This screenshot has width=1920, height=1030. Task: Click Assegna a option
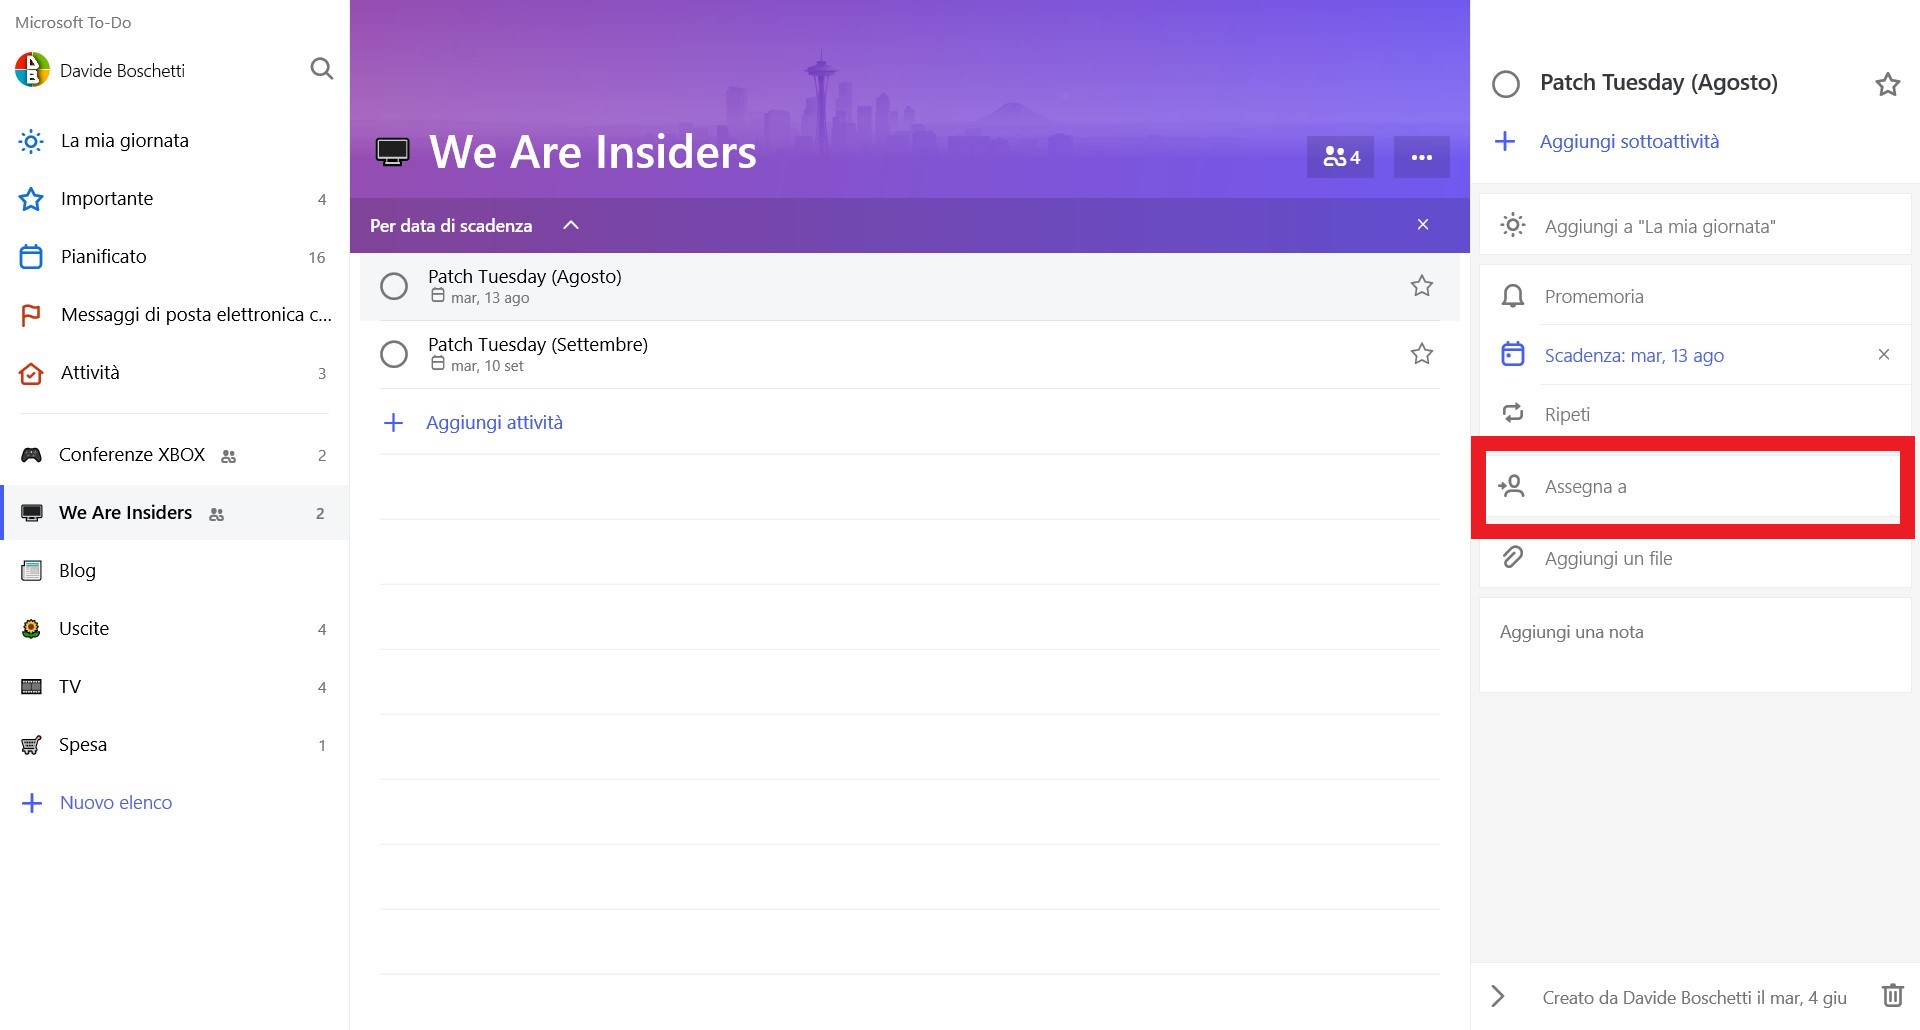1693,486
